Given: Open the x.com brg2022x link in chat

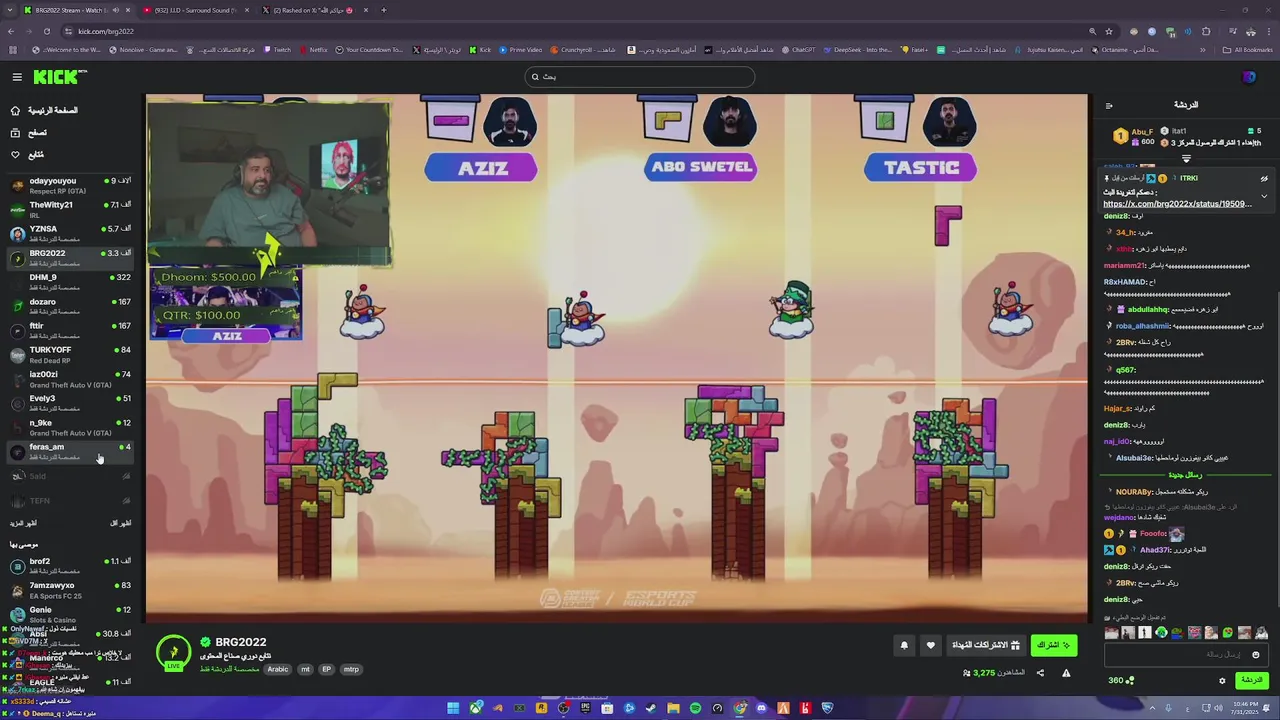Looking at the screenshot, I should click(x=1177, y=204).
